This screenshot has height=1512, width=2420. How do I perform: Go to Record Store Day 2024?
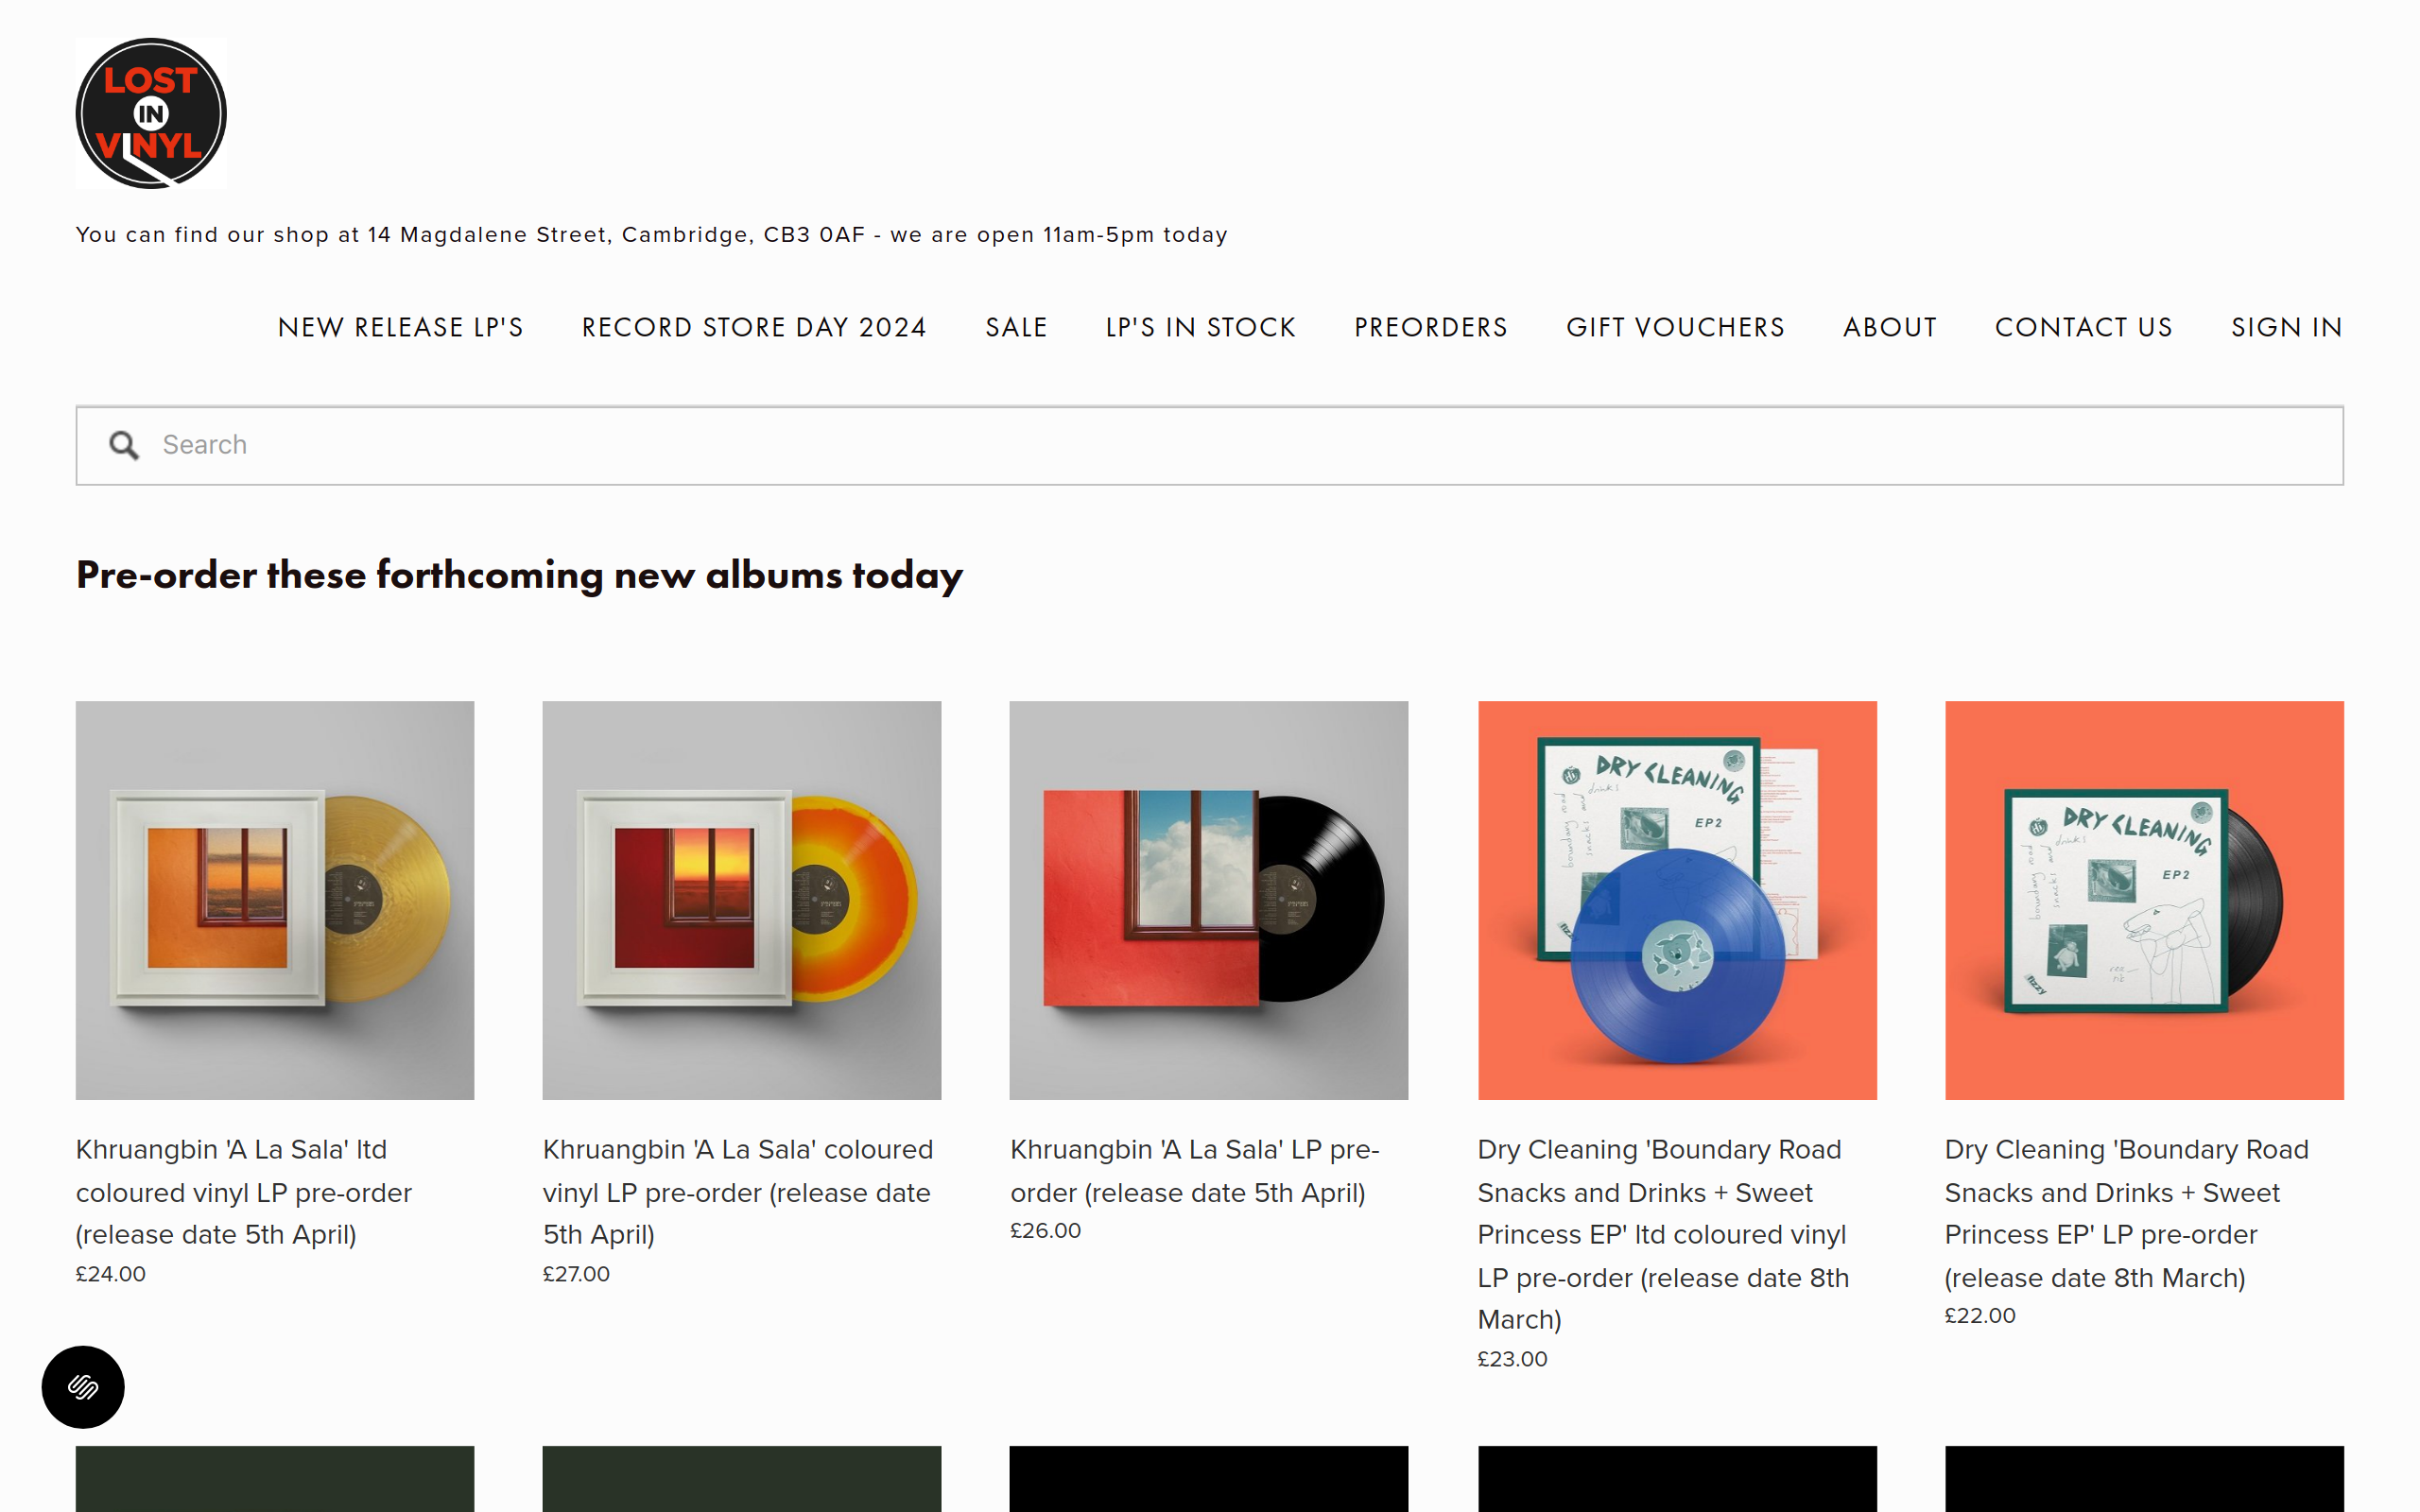pyautogui.click(x=754, y=327)
